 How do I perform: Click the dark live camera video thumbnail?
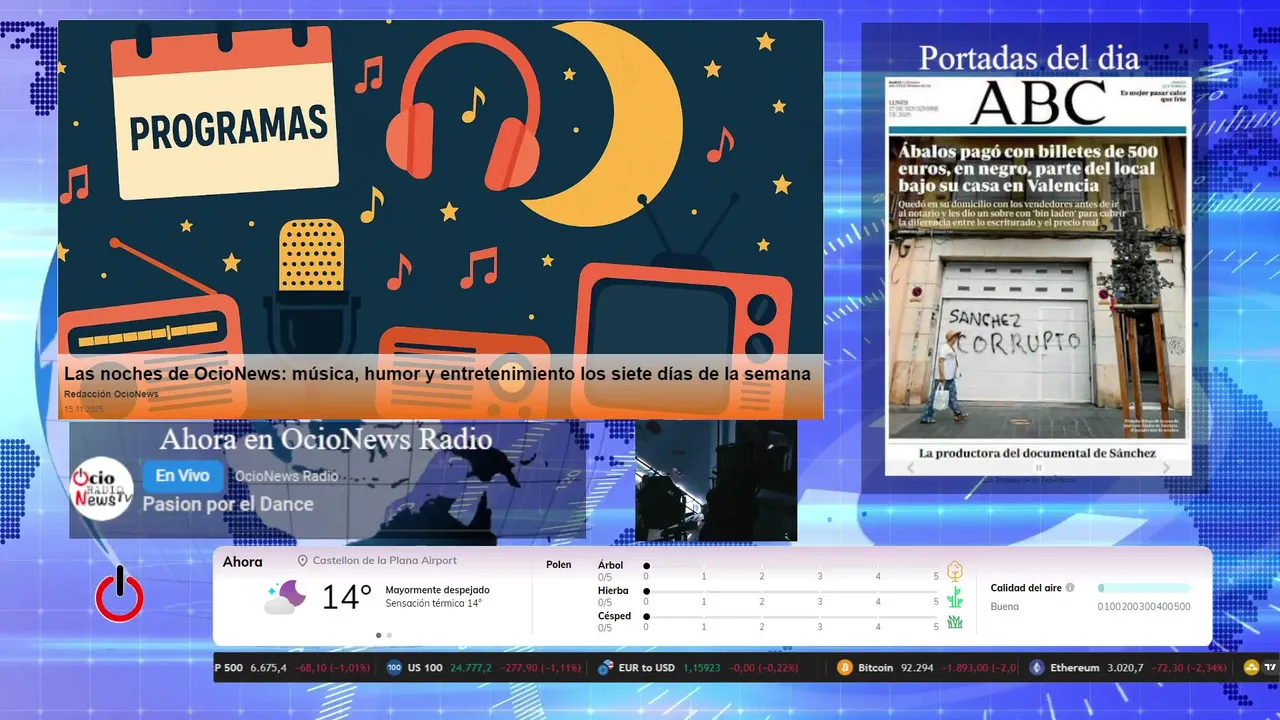pos(716,481)
